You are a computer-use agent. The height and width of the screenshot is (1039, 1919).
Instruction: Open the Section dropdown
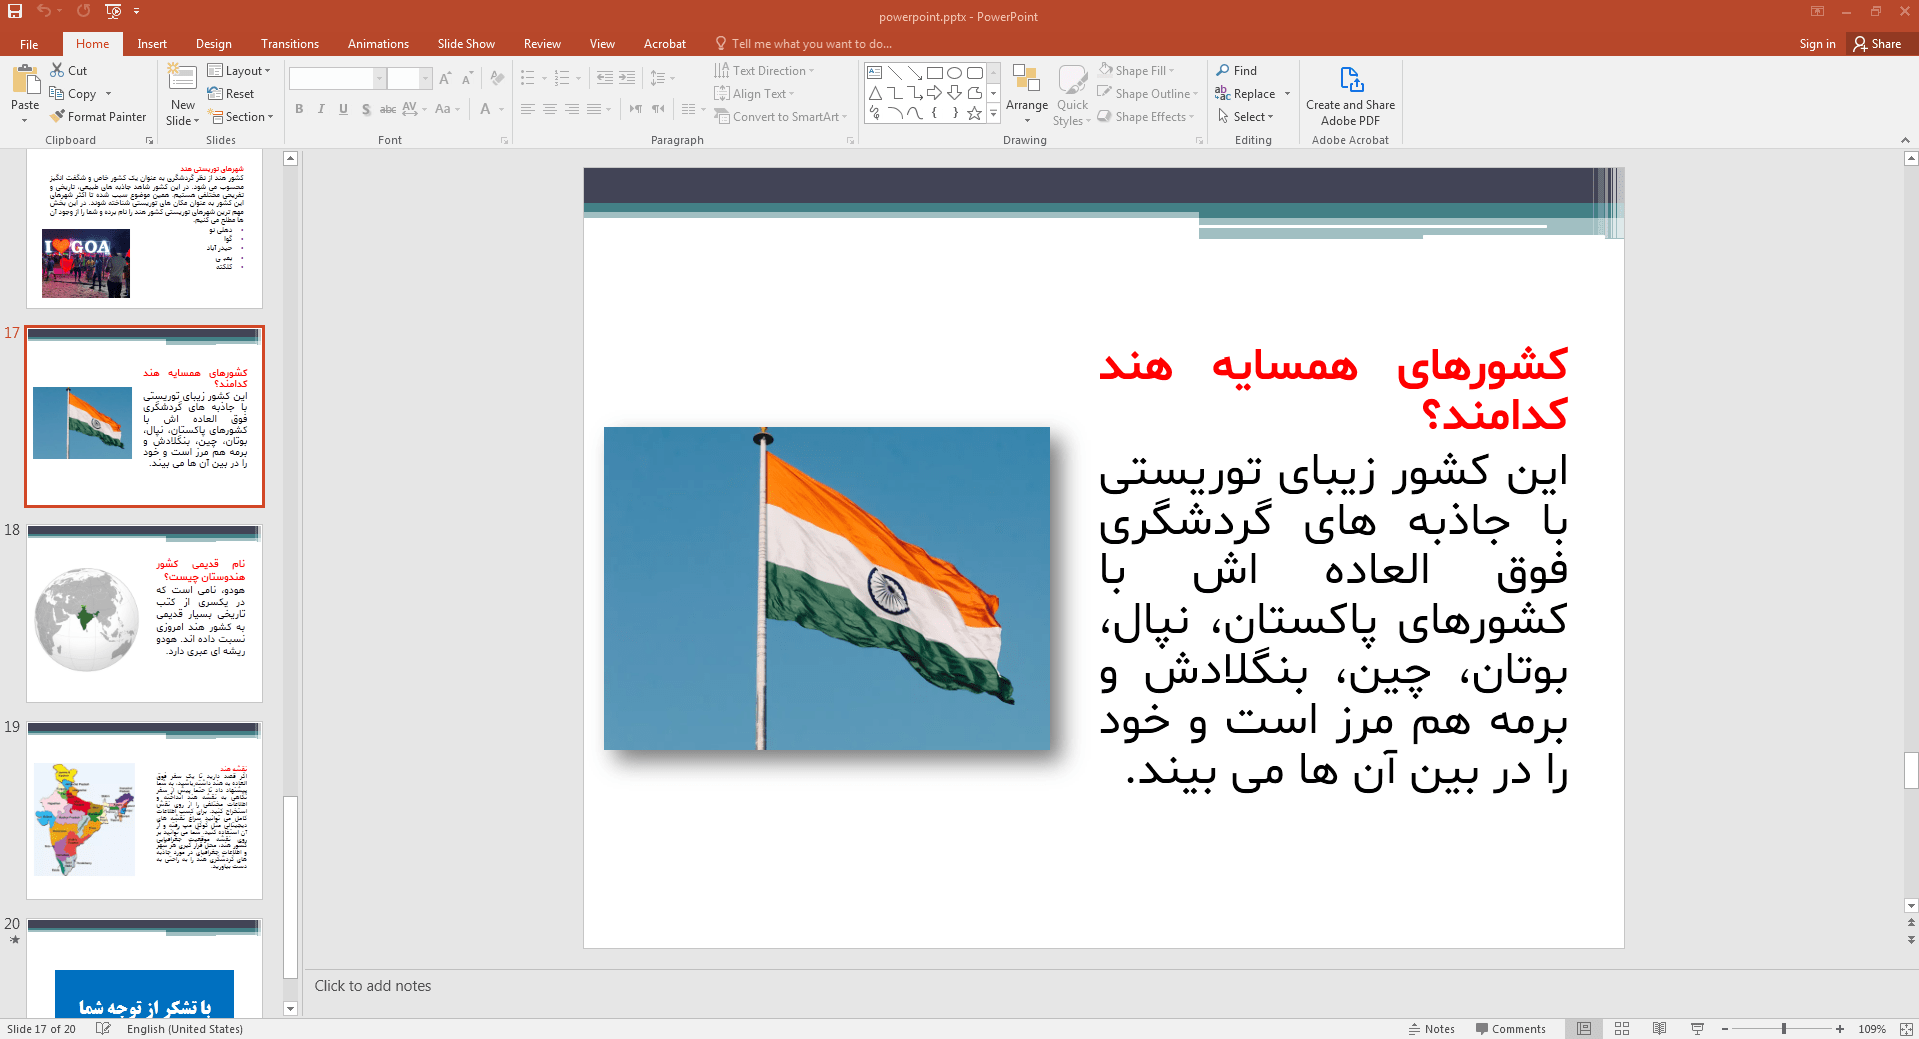click(240, 117)
